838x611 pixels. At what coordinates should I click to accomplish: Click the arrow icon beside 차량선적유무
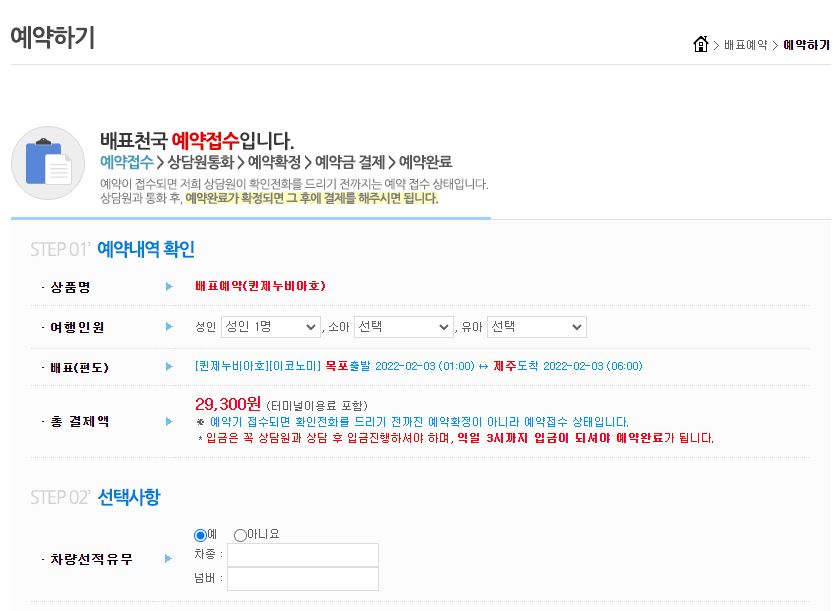click(169, 559)
